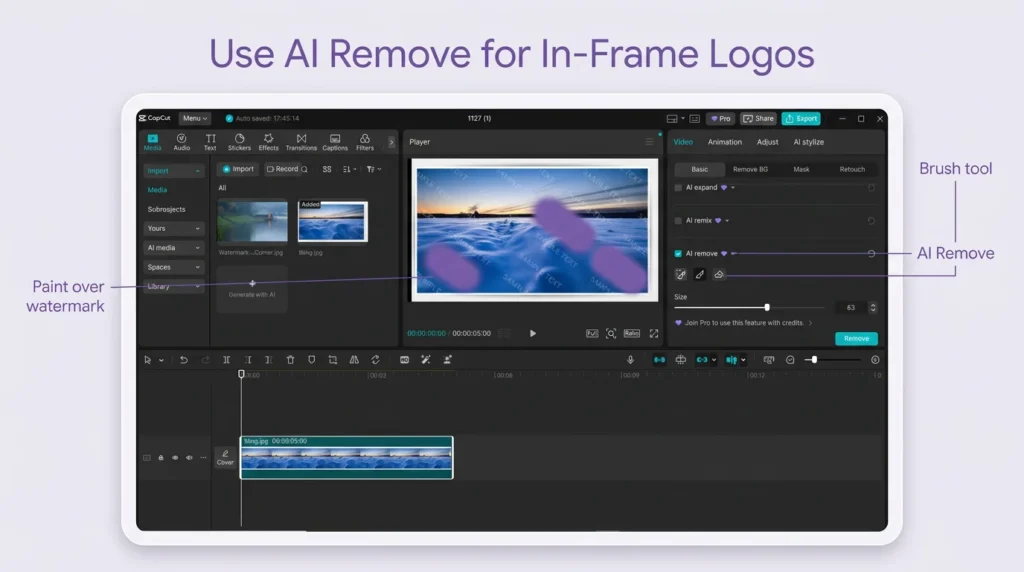Expand the Menu dropdown

click(195, 118)
